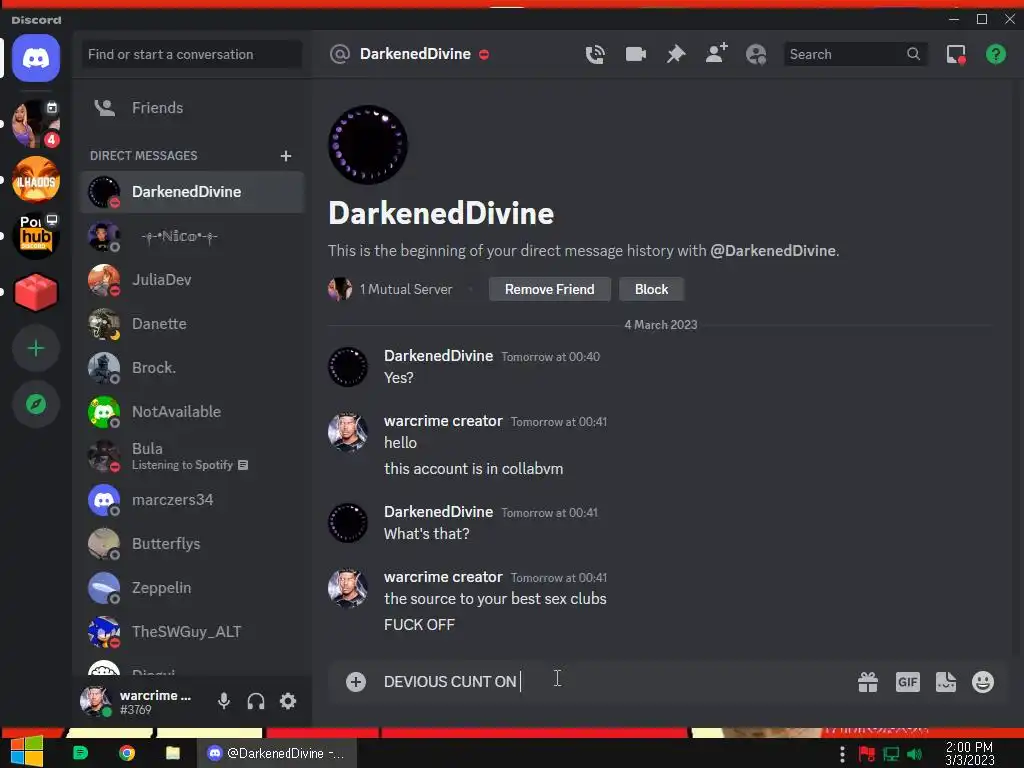Open the Bula conversation
The width and height of the screenshot is (1024, 768).
pyautogui.click(x=193, y=456)
